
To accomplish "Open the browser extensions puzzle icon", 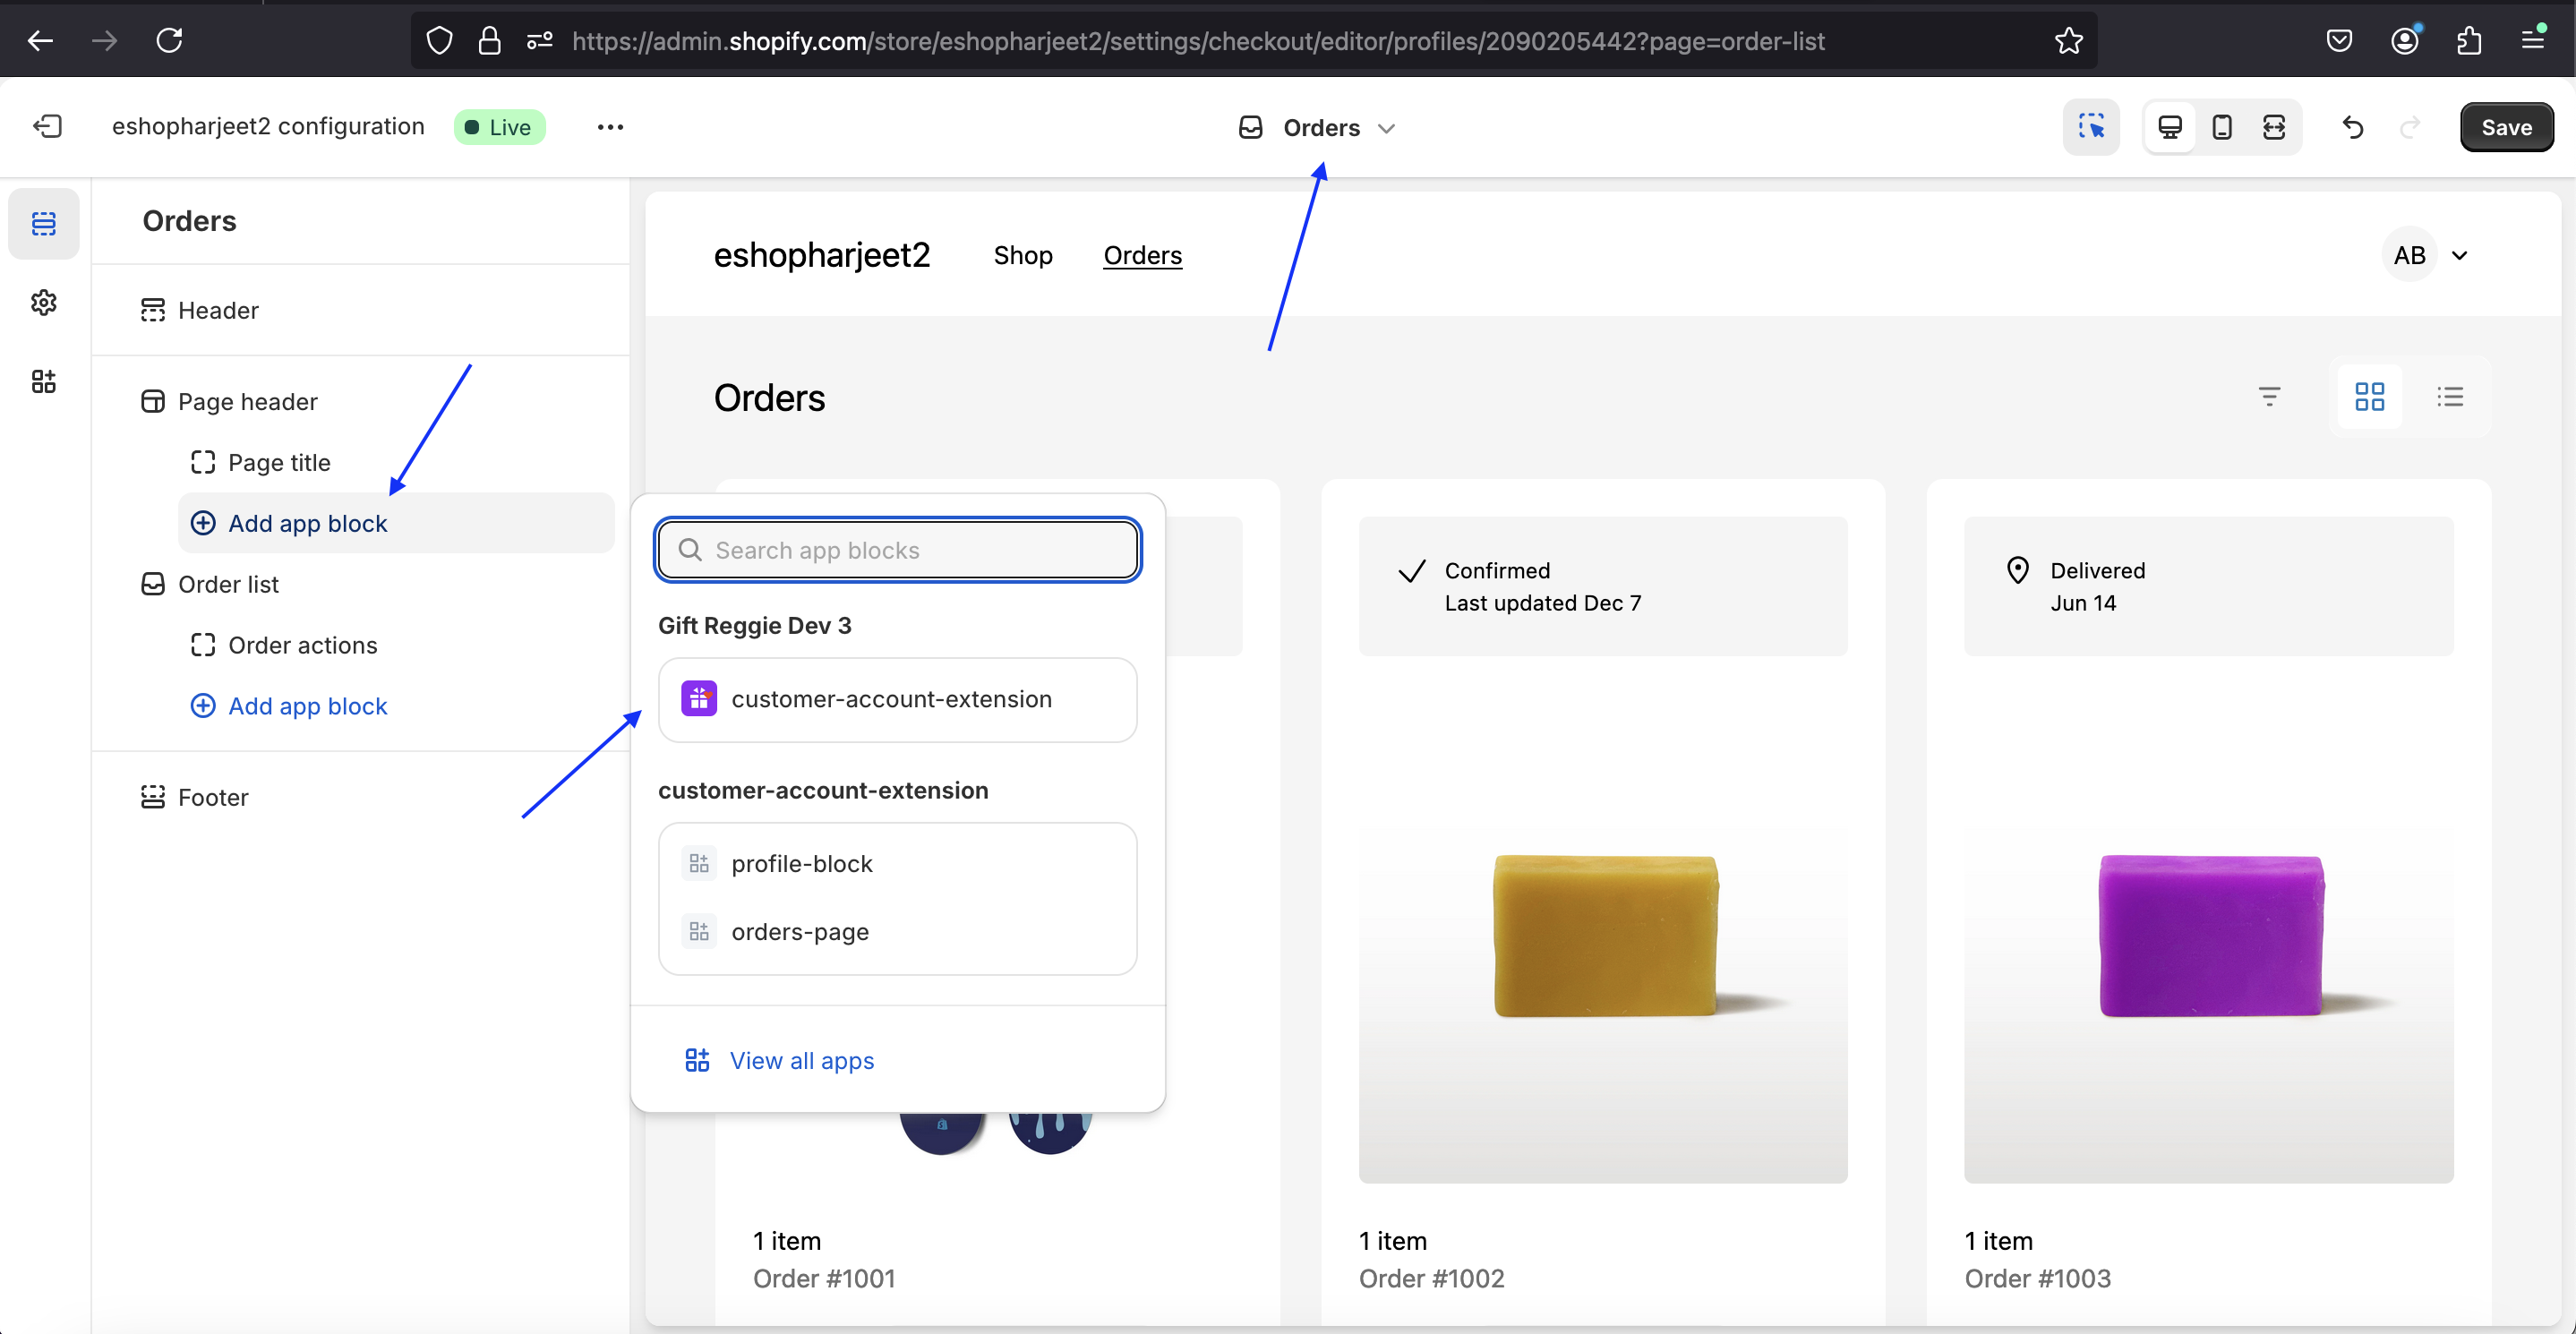I will [x=2469, y=41].
